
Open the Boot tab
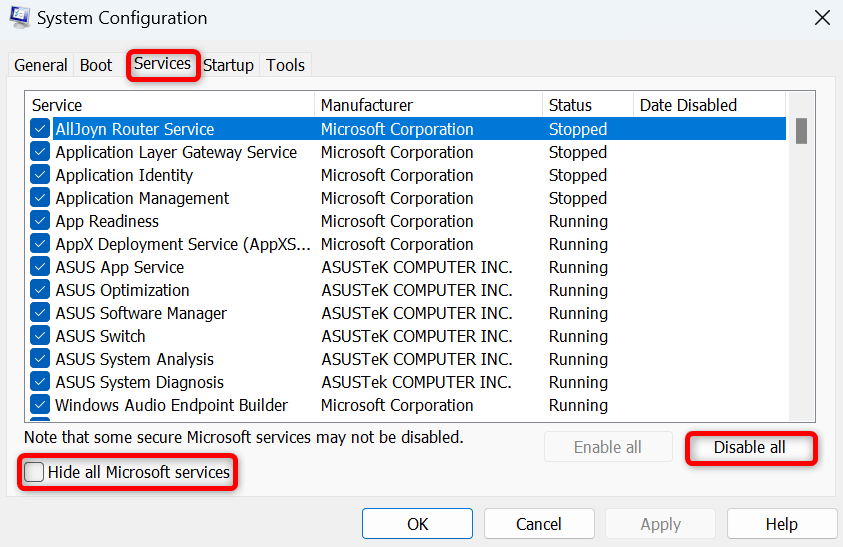tap(96, 65)
